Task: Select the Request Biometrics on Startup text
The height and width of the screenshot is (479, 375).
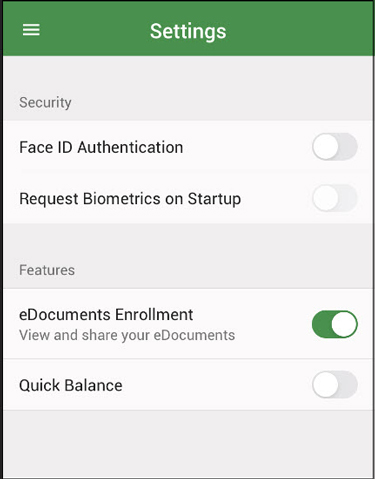Action: point(130,199)
